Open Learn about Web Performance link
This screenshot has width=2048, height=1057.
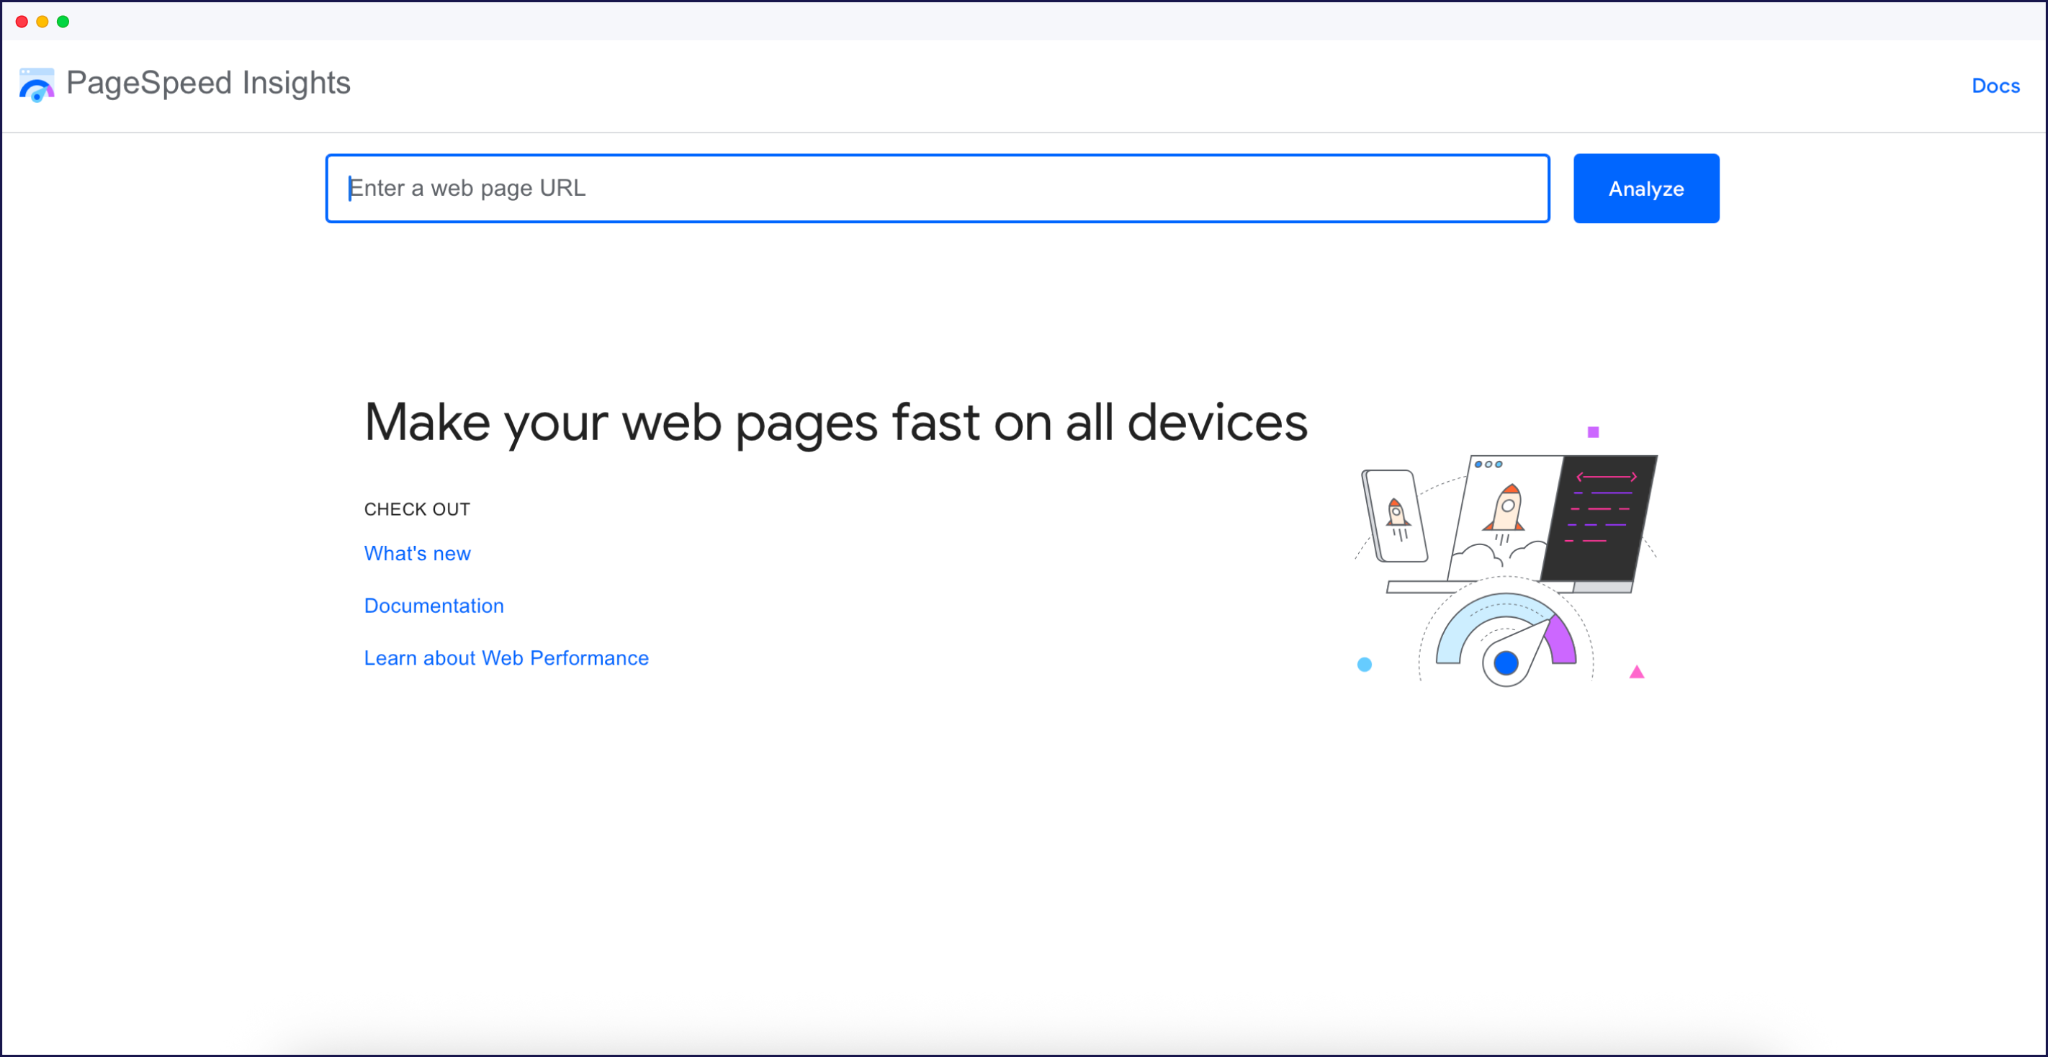click(x=506, y=658)
